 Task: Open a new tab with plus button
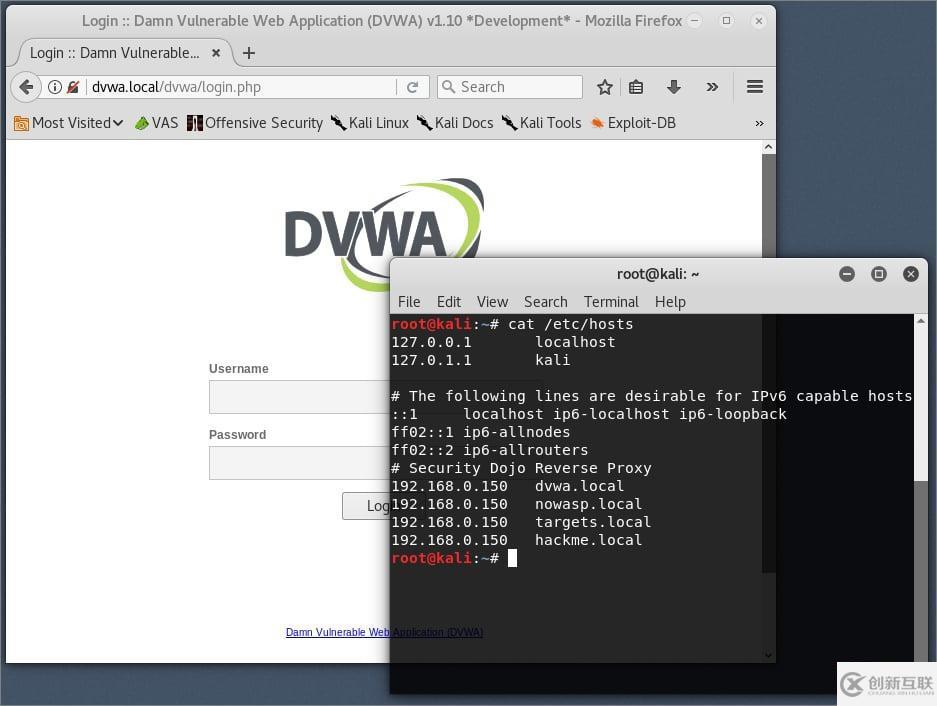(249, 53)
